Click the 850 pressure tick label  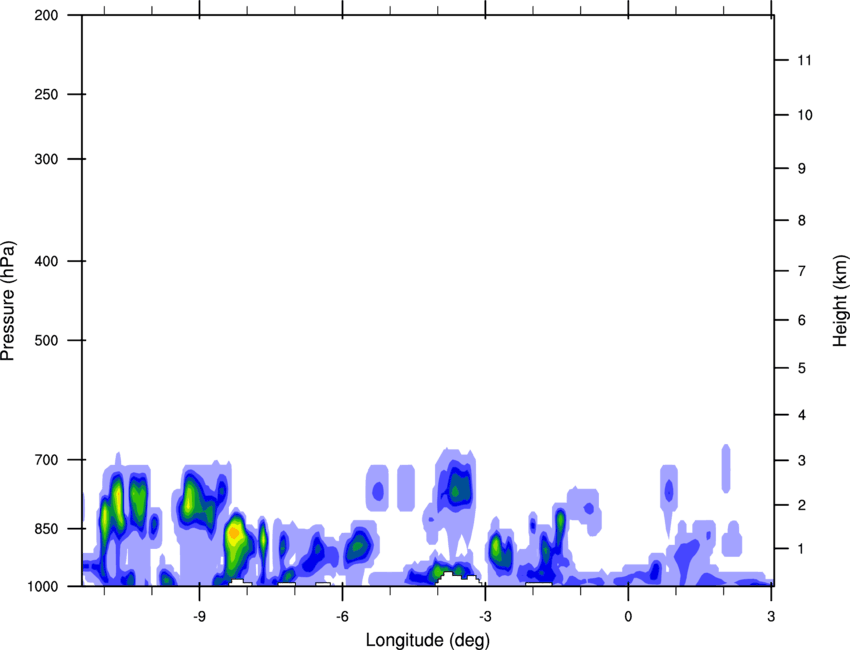46,529
